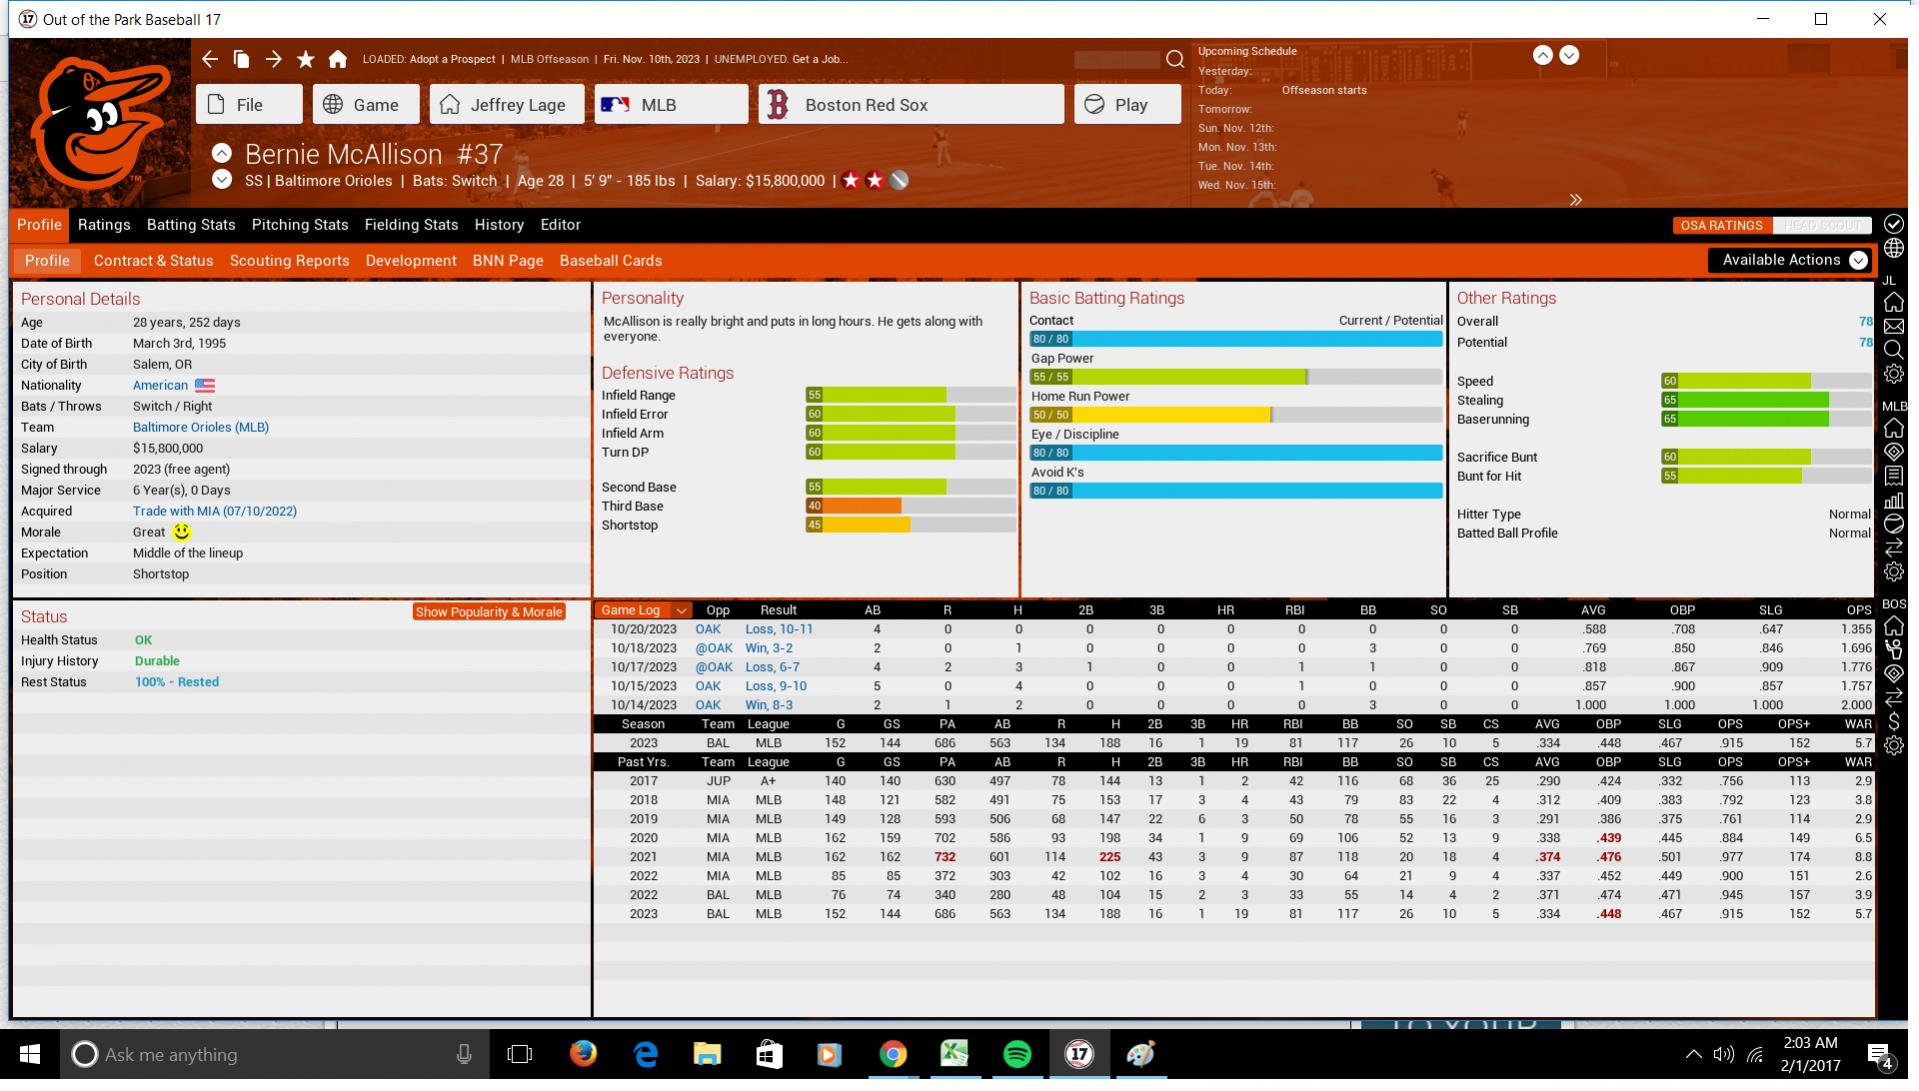Open the MLB news report icon
The width and height of the screenshot is (1919, 1091).
(x=1893, y=476)
